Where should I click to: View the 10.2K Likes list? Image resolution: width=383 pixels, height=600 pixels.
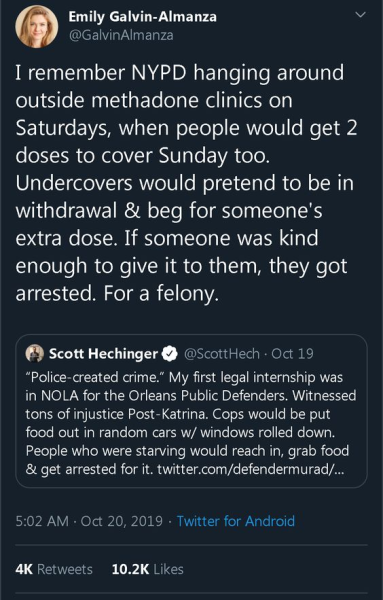click(148, 569)
